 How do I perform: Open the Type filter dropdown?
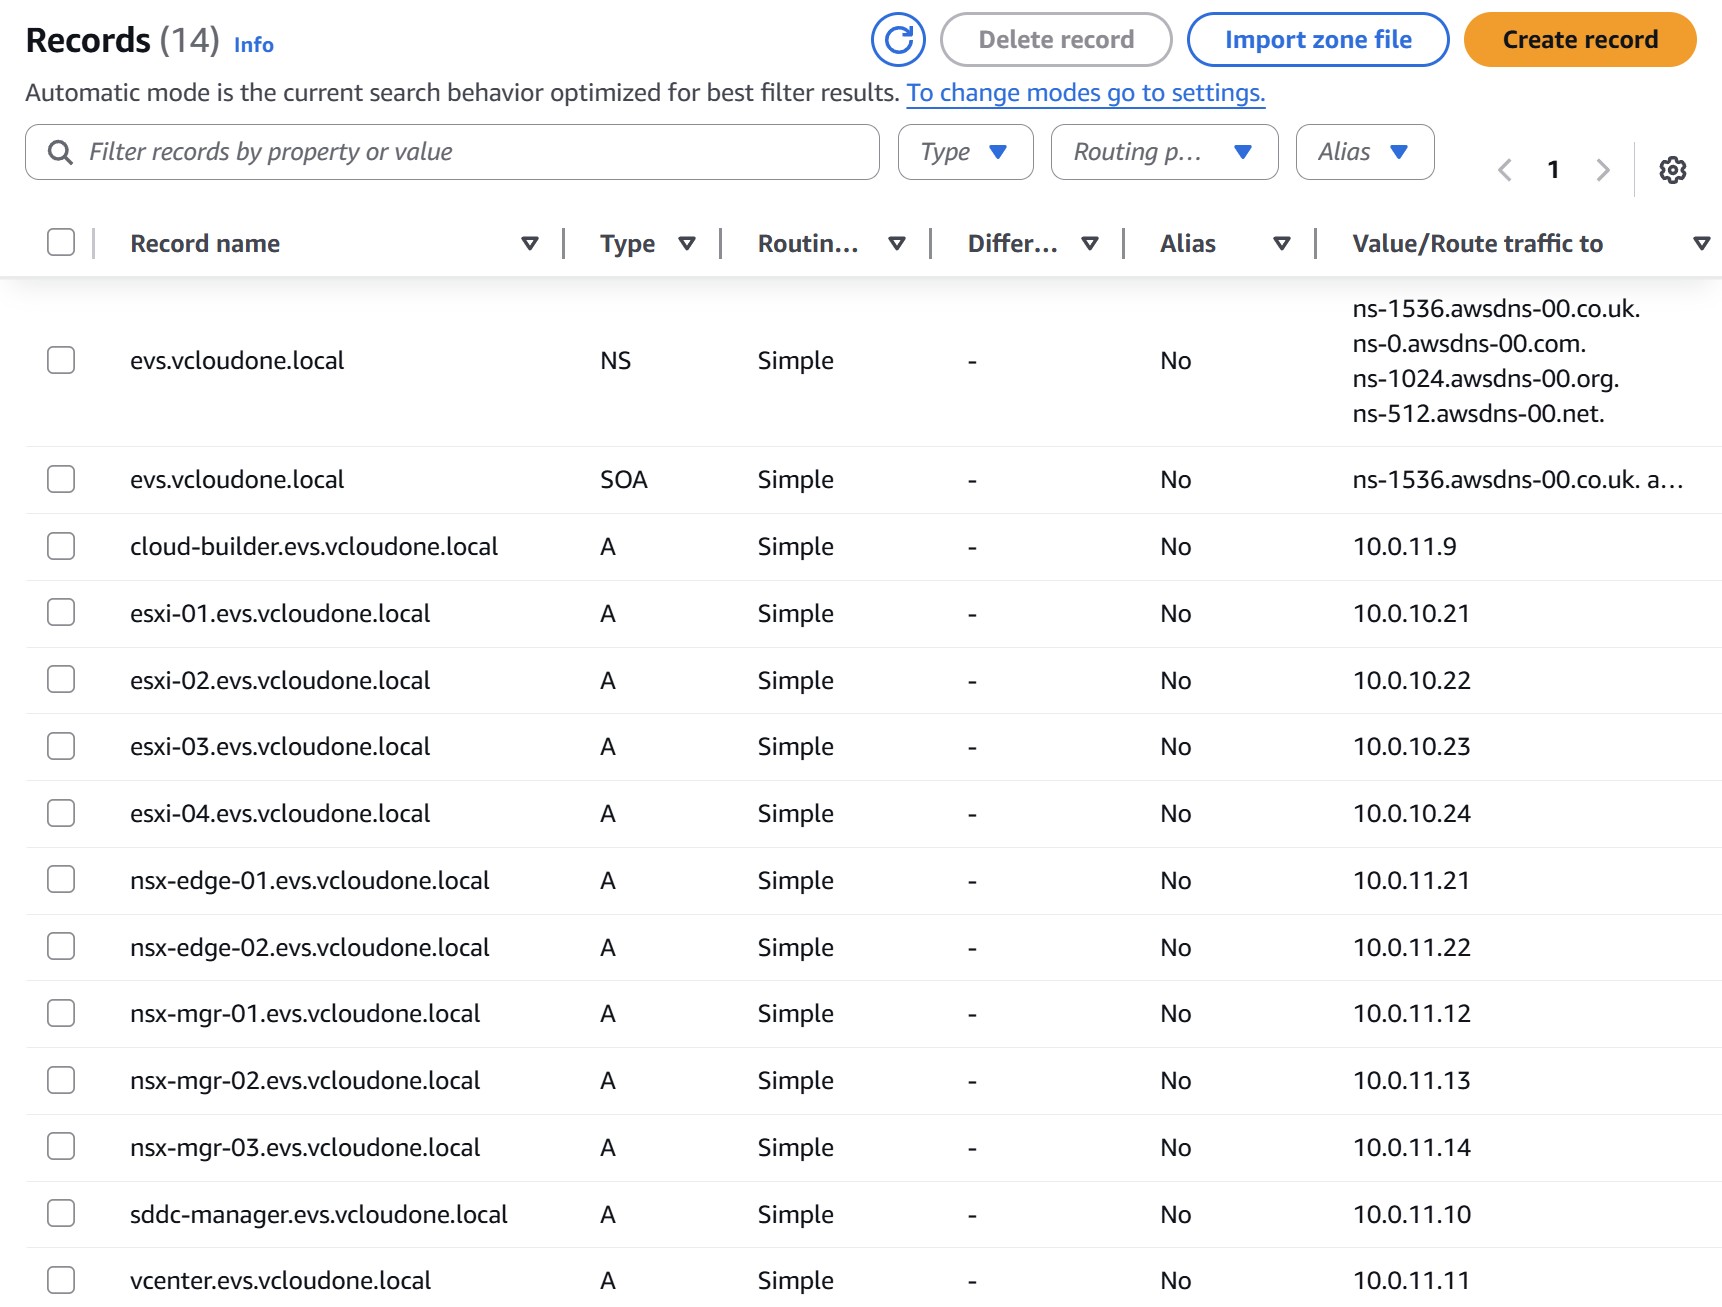pyautogui.click(x=964, y=152)
